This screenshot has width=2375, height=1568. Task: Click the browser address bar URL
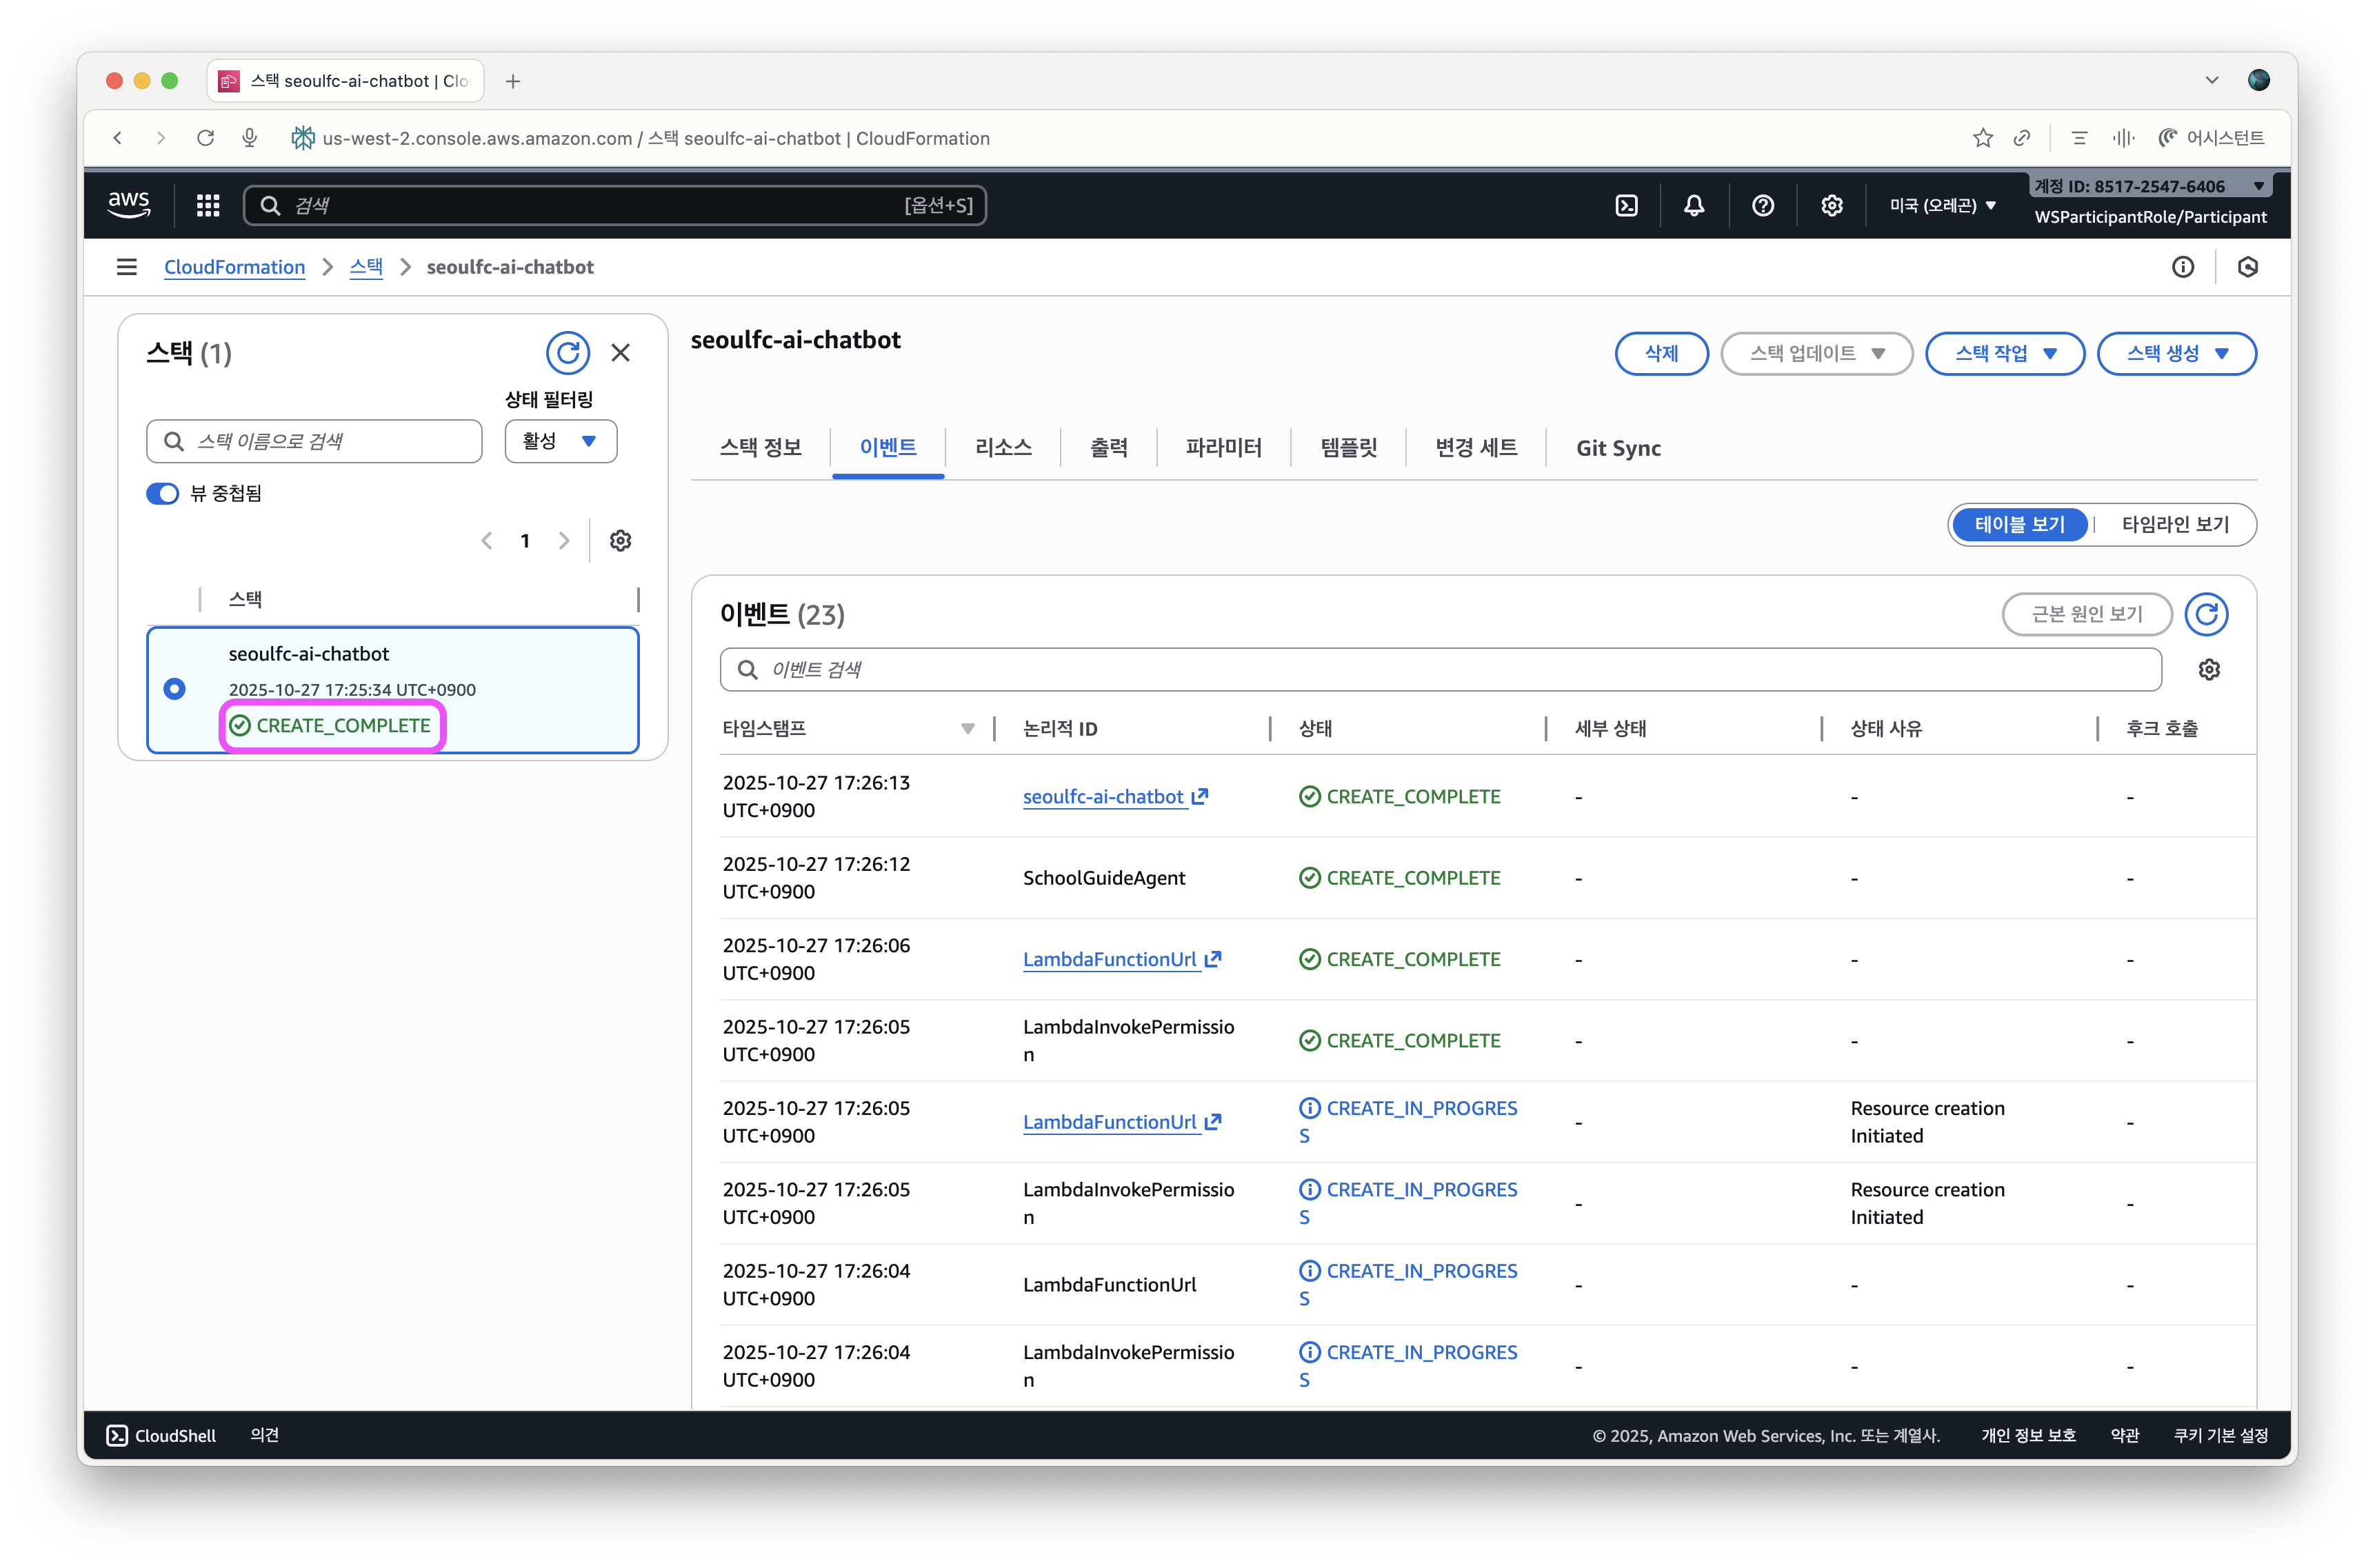(x=656, y=138)
